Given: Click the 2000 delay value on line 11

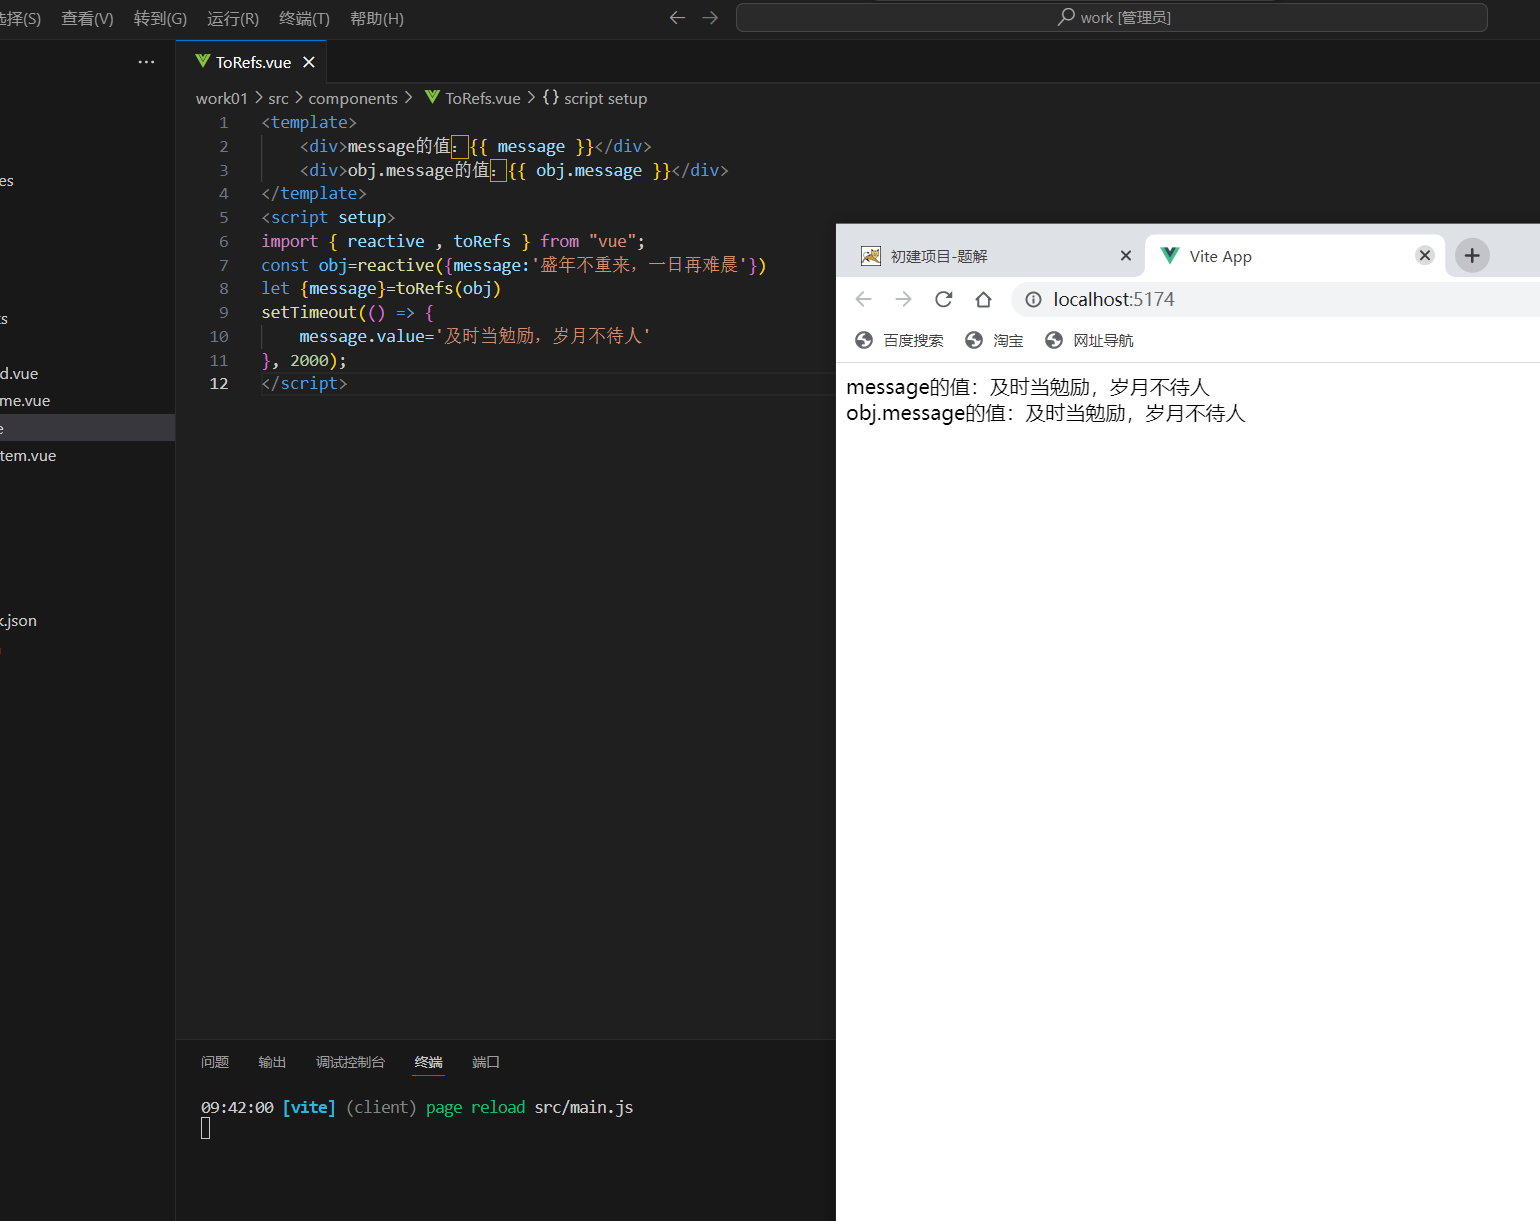Looking at the screenshot, I should pyautogui.click(x=309, y=360).
